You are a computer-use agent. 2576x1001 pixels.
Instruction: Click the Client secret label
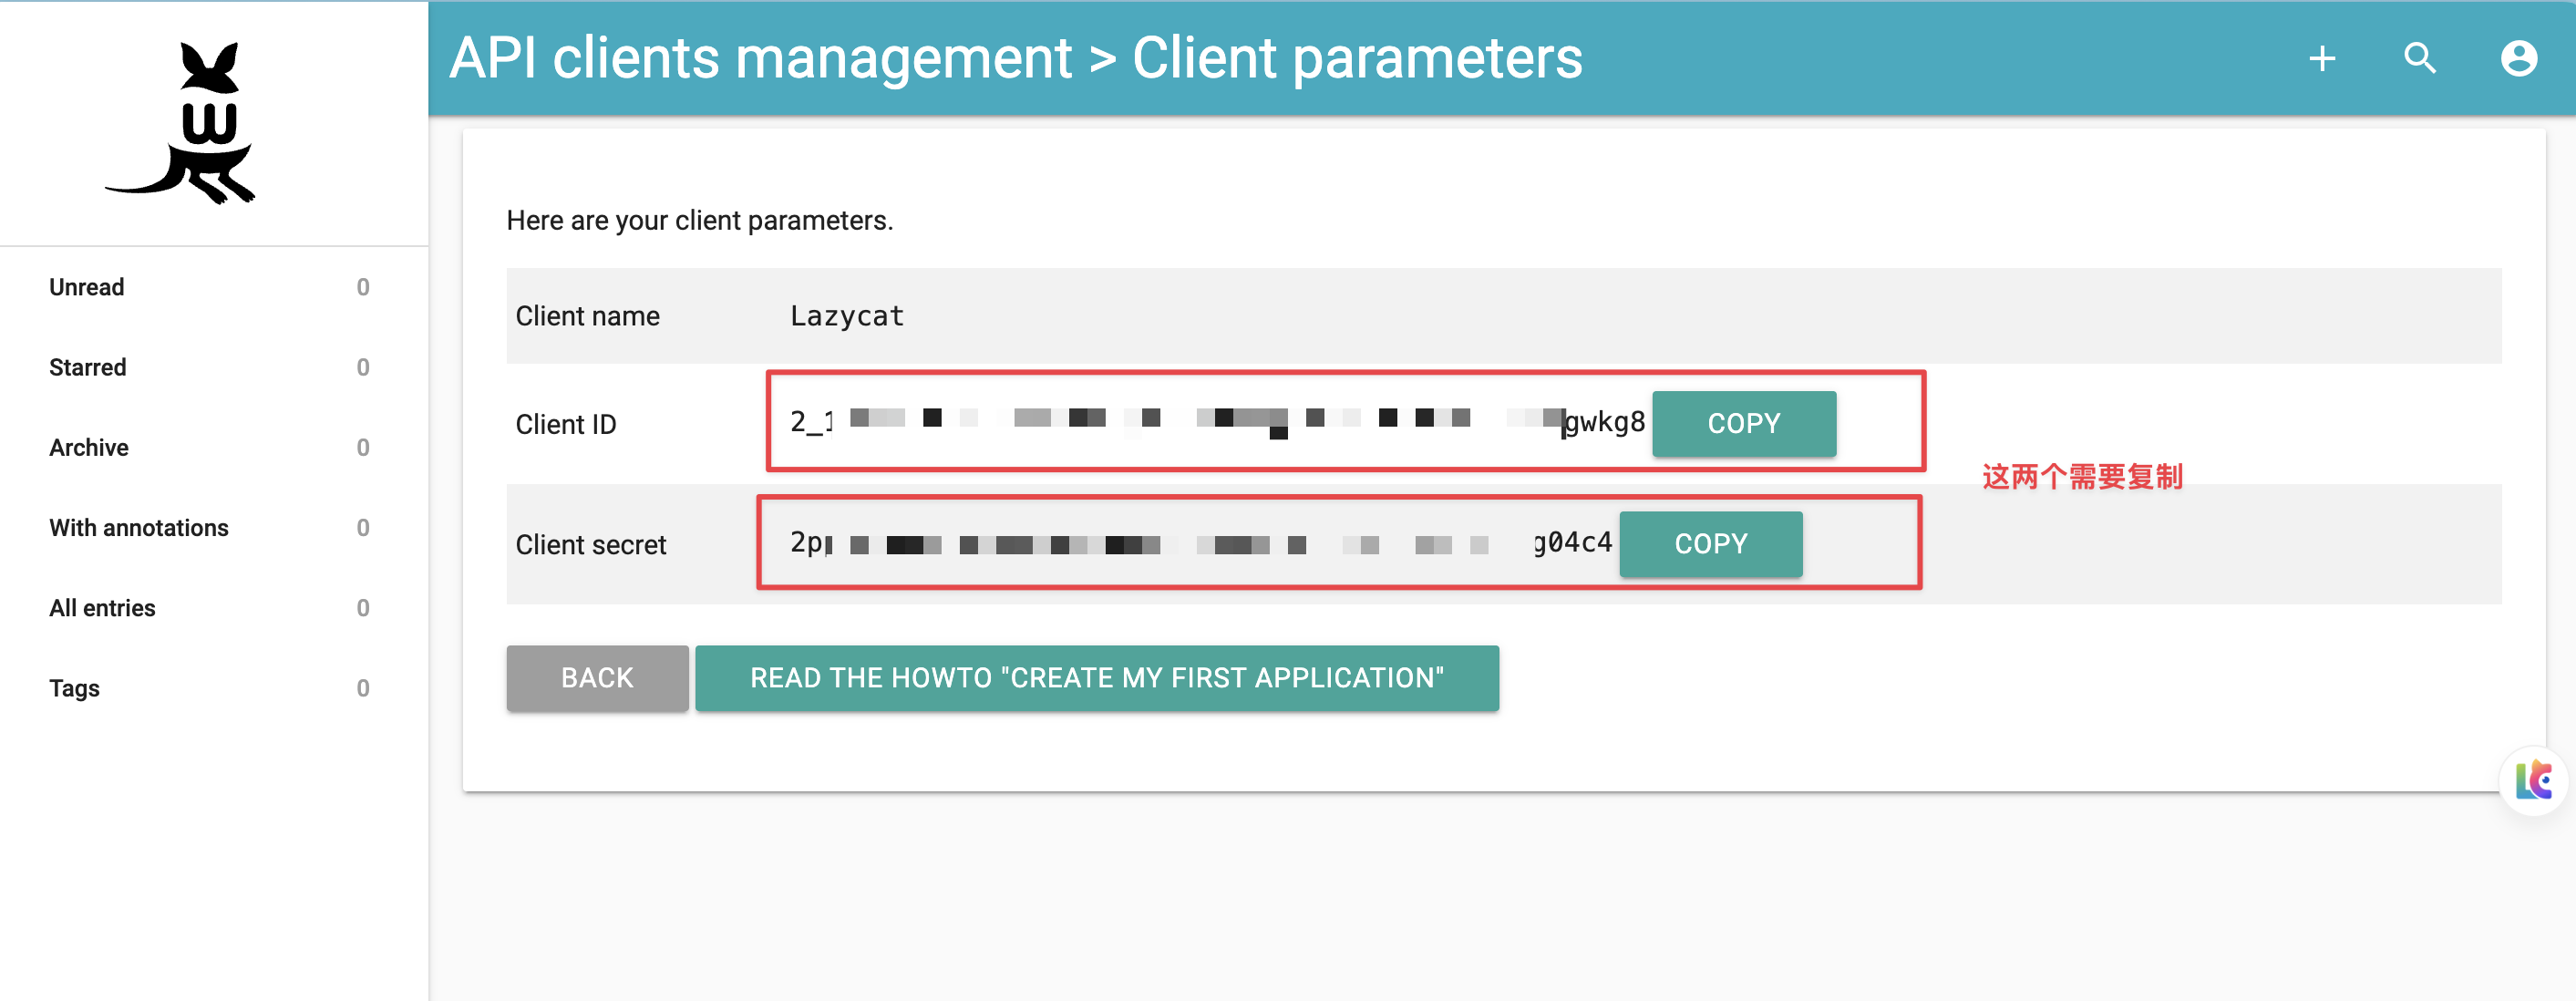[590, 544]
